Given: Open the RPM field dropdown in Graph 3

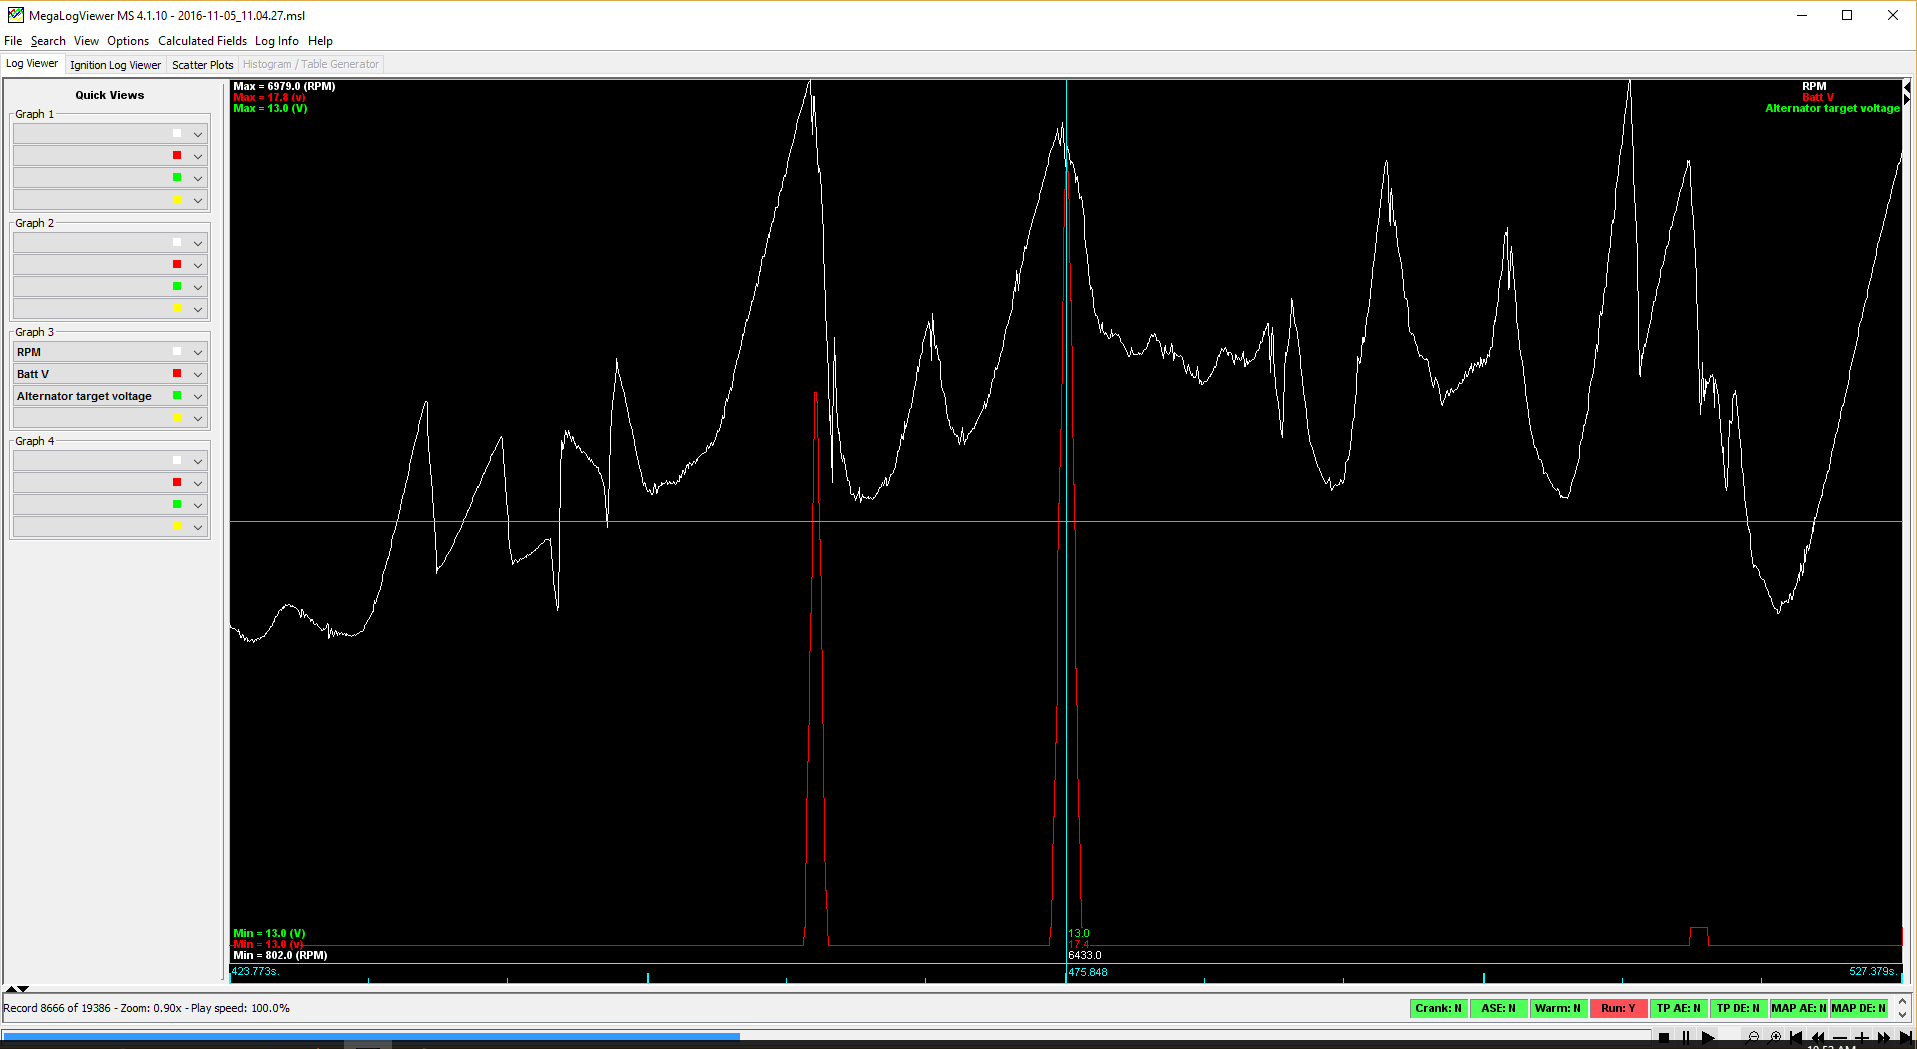Looking at the screenshot, I should (x=198, y=353).
